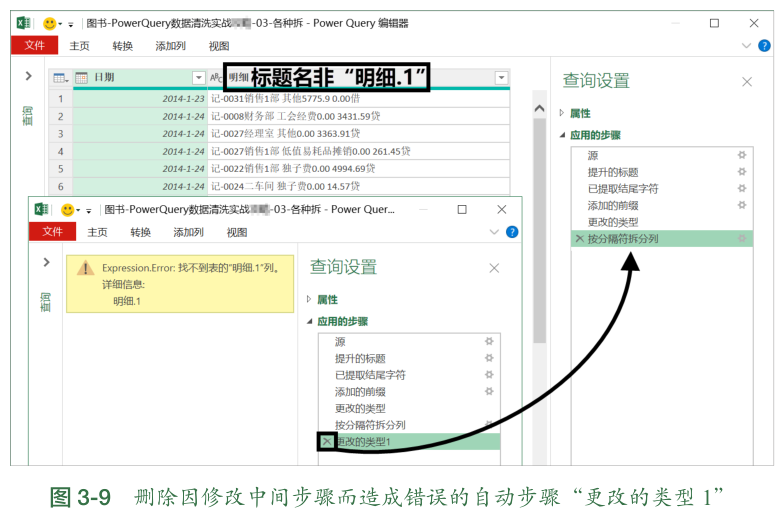The width and height of the screenshot is (784, 514).
Task: Select cell 记-0008财务部 工会经费
Action: 358,116
